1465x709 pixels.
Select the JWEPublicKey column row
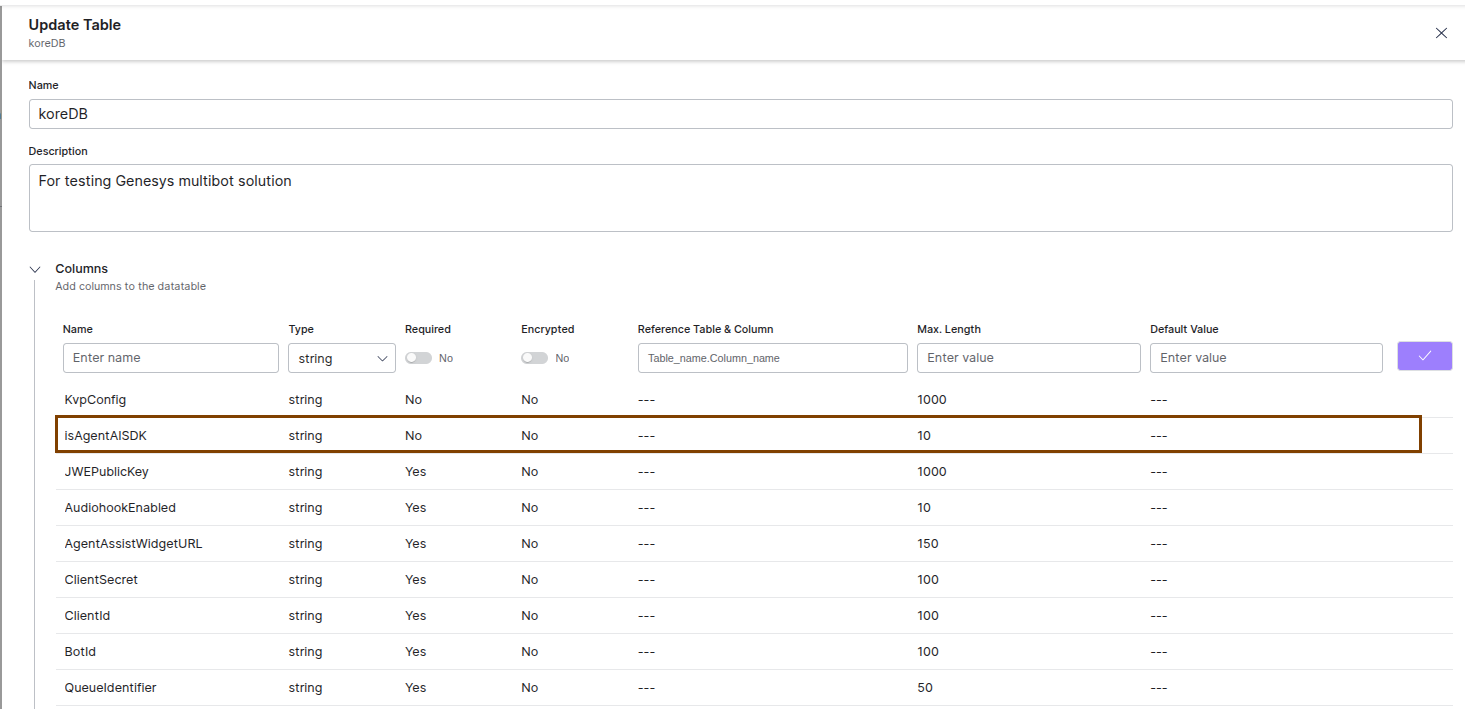click(107, 472)
